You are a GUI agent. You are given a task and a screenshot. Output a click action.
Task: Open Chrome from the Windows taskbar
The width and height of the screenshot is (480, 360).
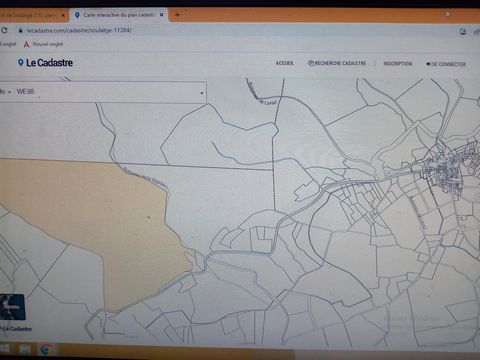click(x=46, y=349)
